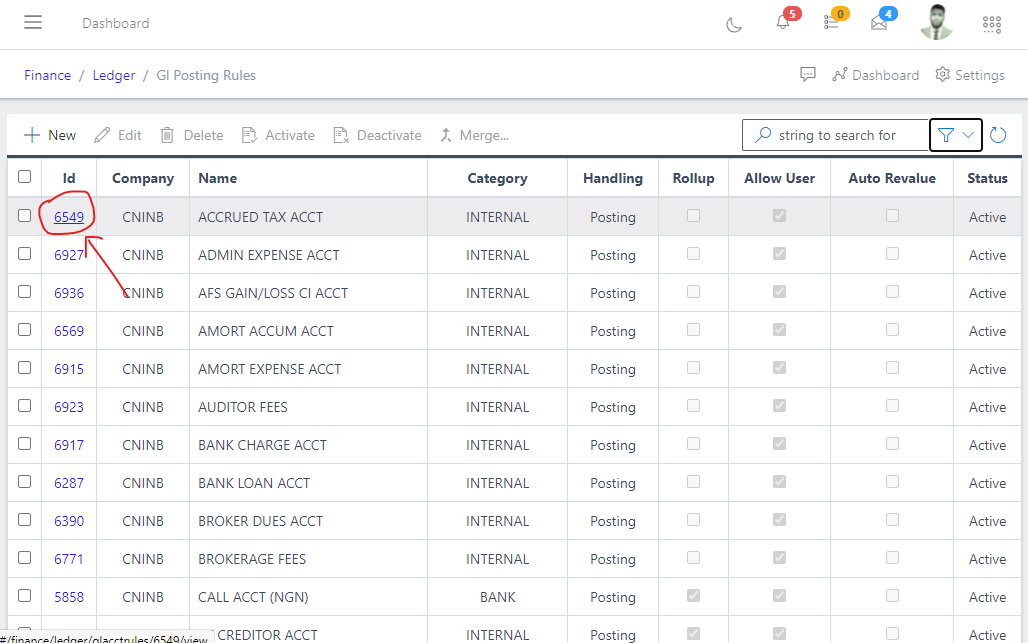Open record ID 6549 link
The height and width of the screenshot is (643, 1028).
pyautogui.click(x=69, y=217)
